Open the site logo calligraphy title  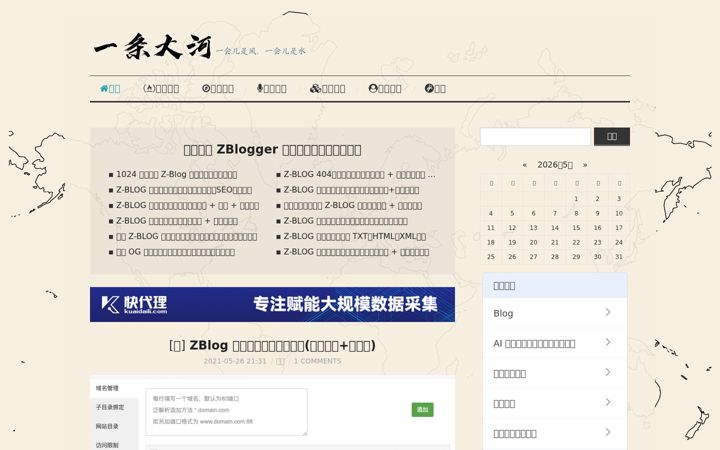click(x=152, y=47)
